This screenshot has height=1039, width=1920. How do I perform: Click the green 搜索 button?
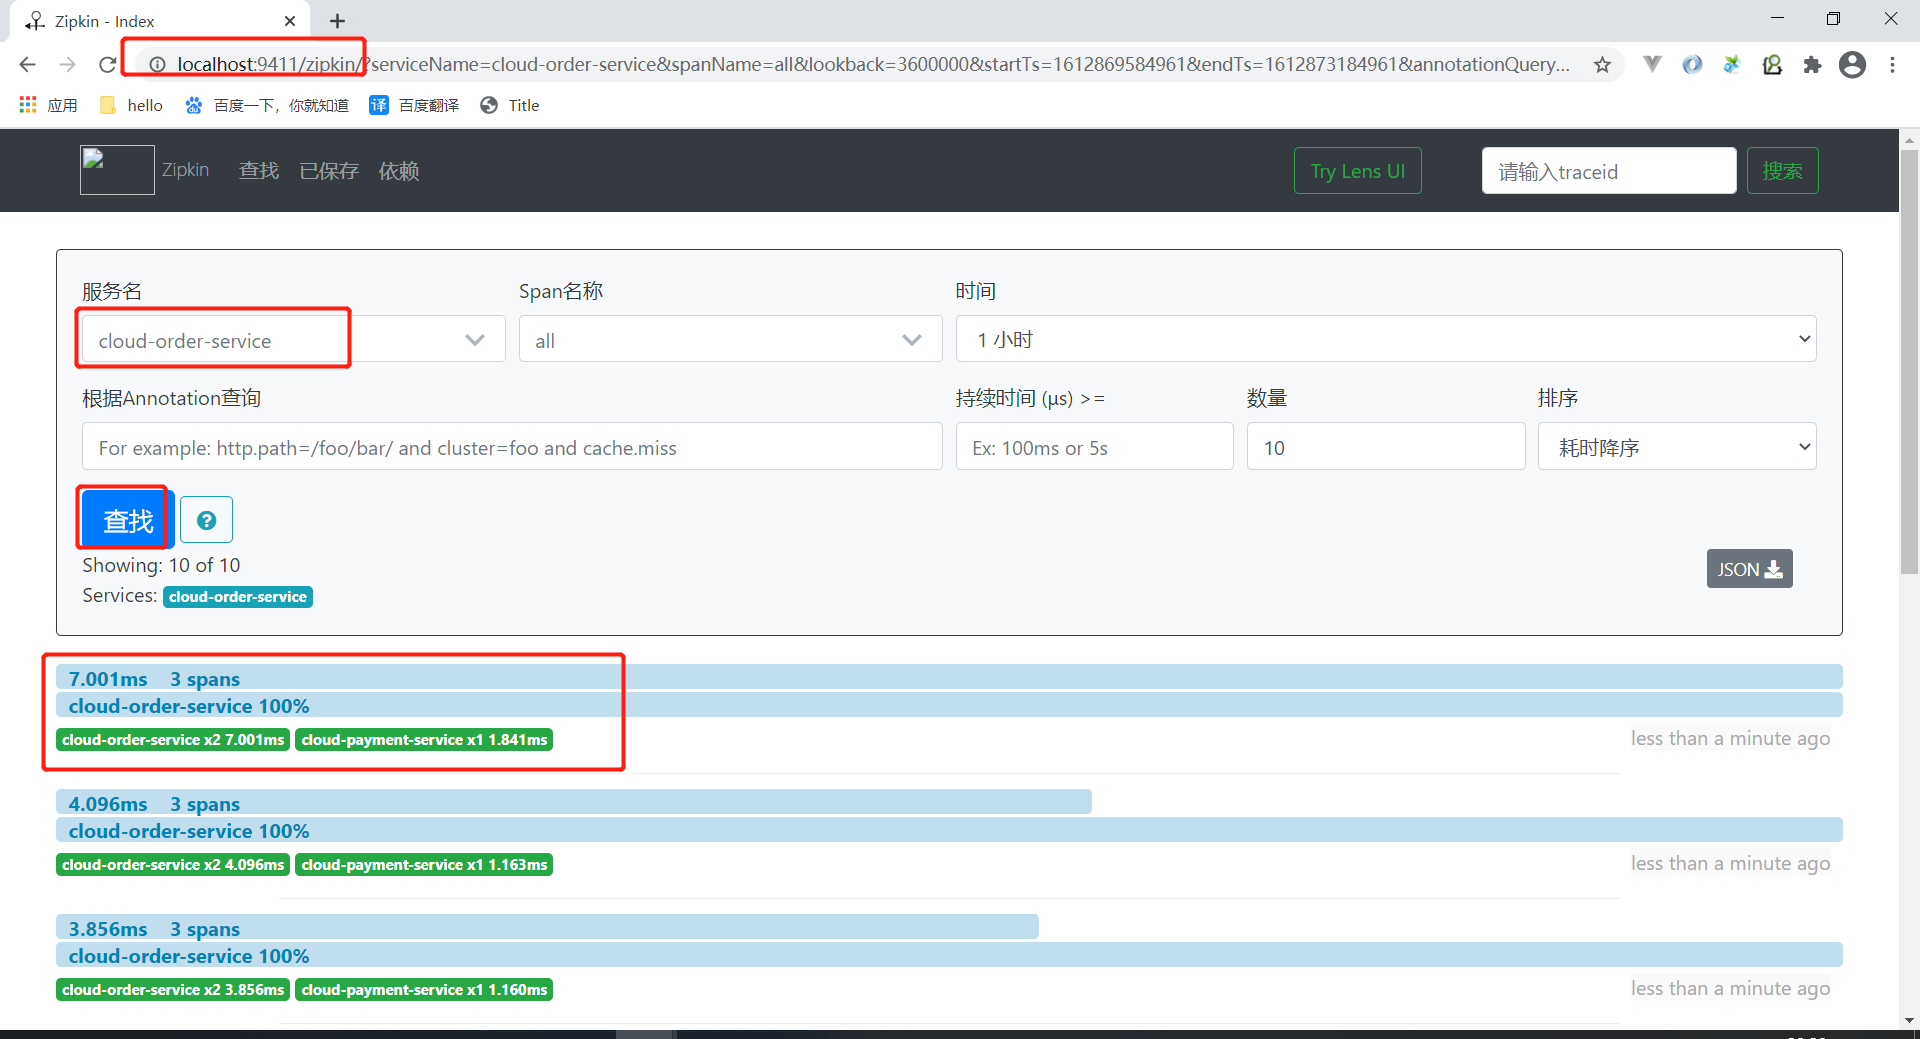click(x=1783, y=171)
